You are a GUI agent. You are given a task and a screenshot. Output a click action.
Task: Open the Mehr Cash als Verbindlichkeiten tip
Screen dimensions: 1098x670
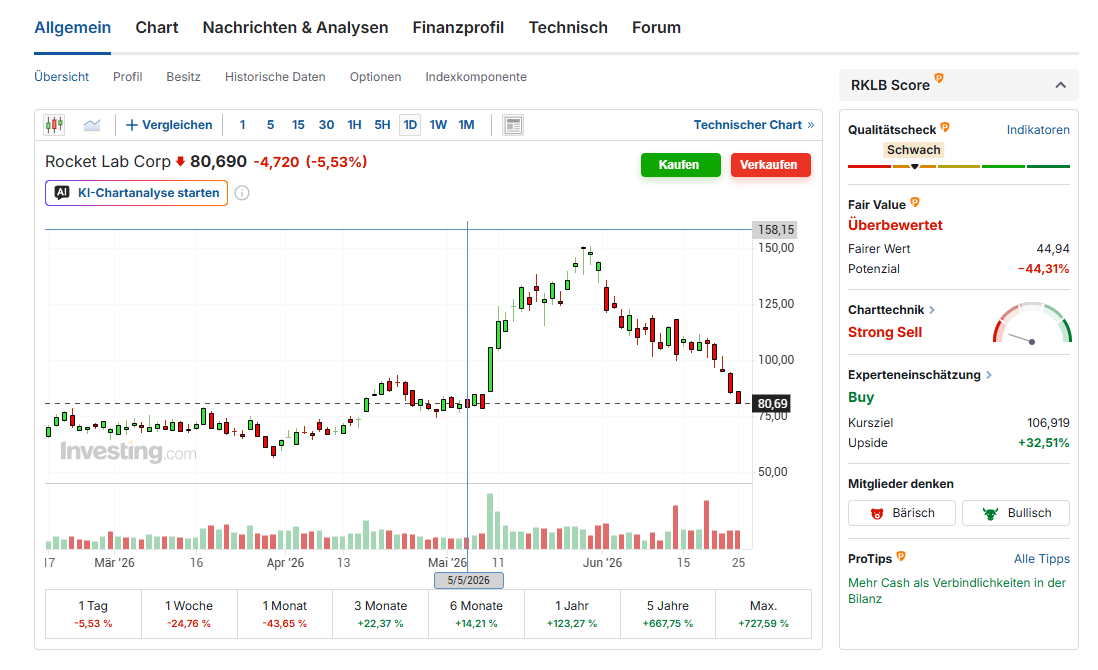[957, 591]
